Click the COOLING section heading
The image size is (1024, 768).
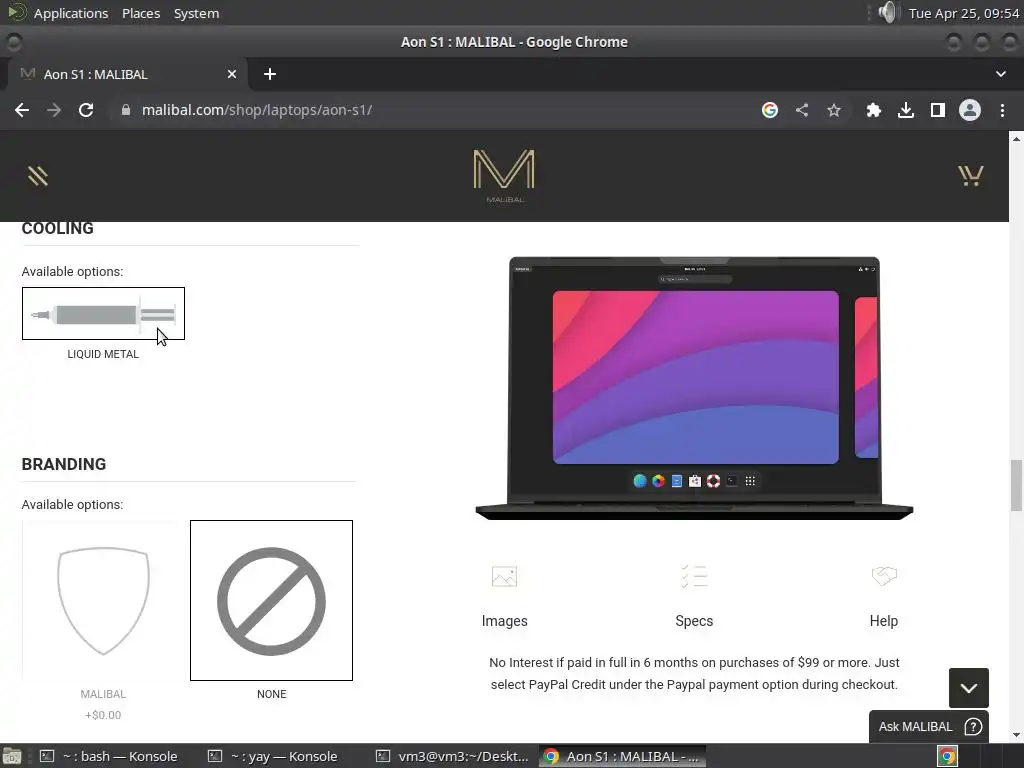click(57, 229)
